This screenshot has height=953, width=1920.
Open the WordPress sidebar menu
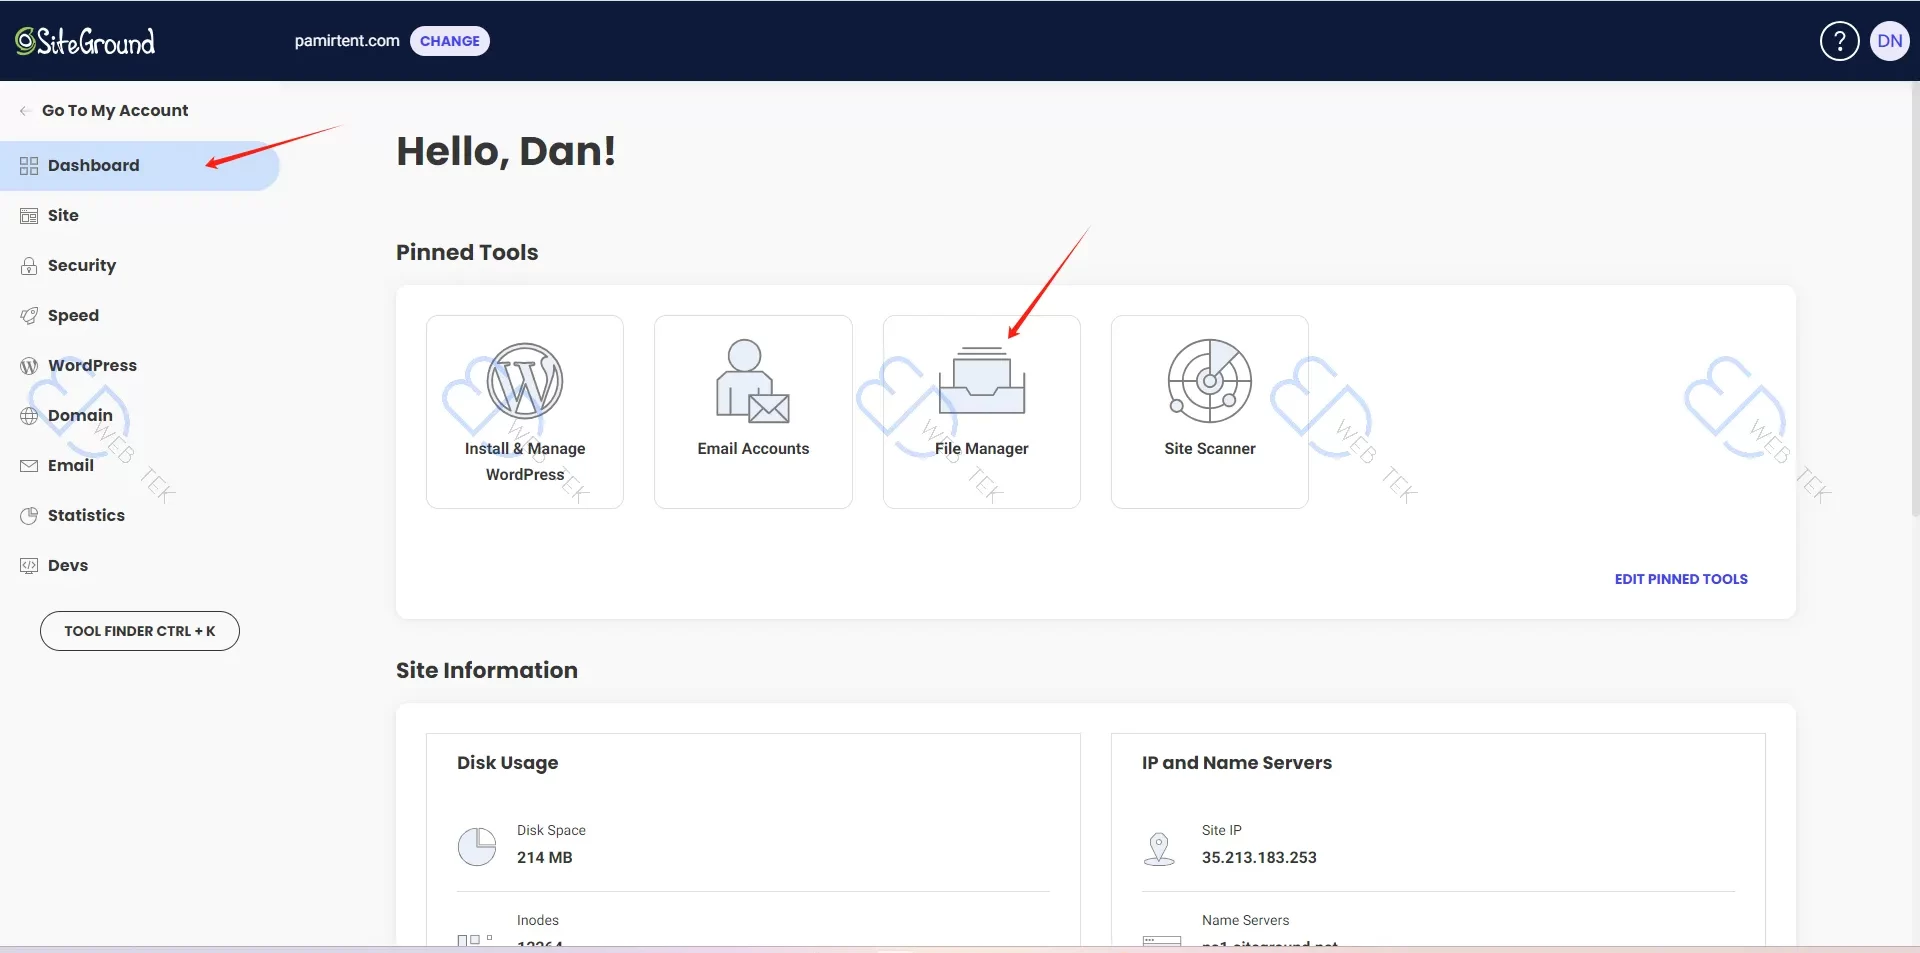point(92,366)
